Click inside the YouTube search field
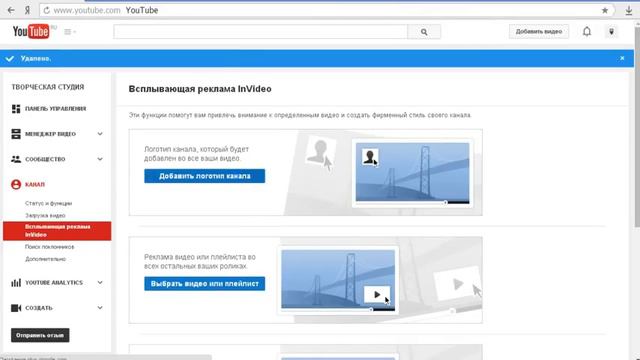This screenshot has width=640, height=360. pos(260,31)
